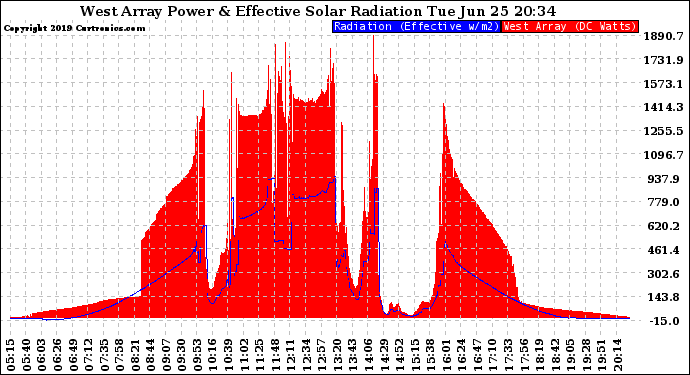The image size is (690, 375).
Task: Click the 19:28 time label
Action: coord(586,355)
